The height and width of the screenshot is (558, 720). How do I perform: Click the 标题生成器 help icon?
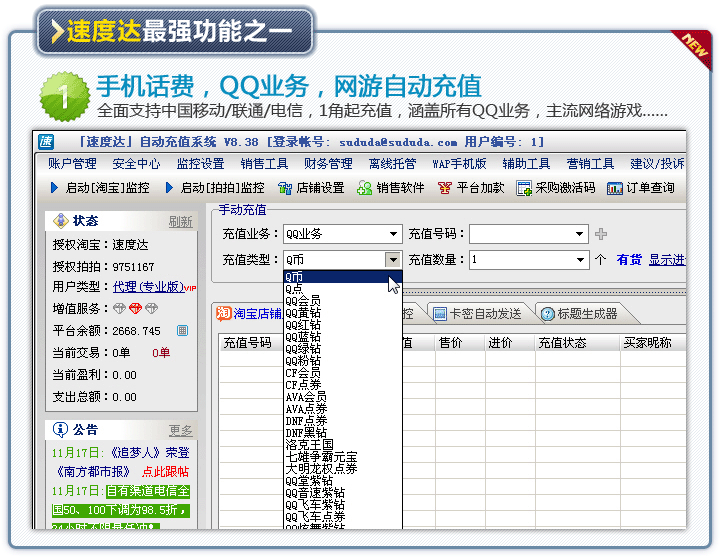tap(547, 314)
